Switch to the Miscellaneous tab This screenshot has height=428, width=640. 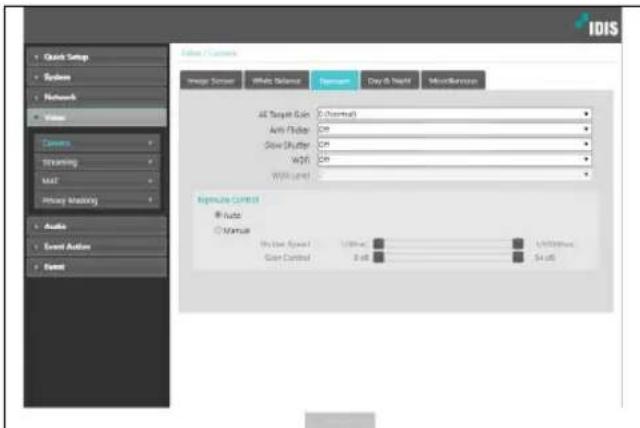coord(453,81)
